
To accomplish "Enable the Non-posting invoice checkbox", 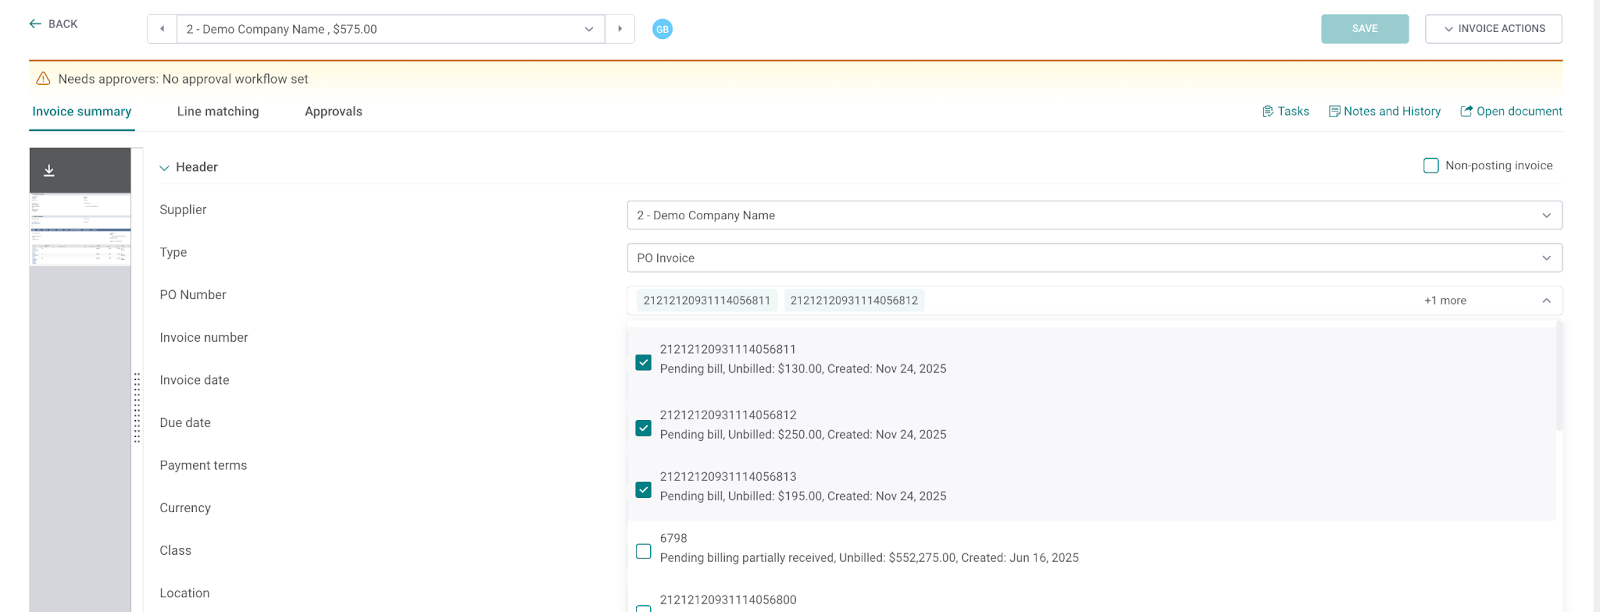I will [1431, 166].
